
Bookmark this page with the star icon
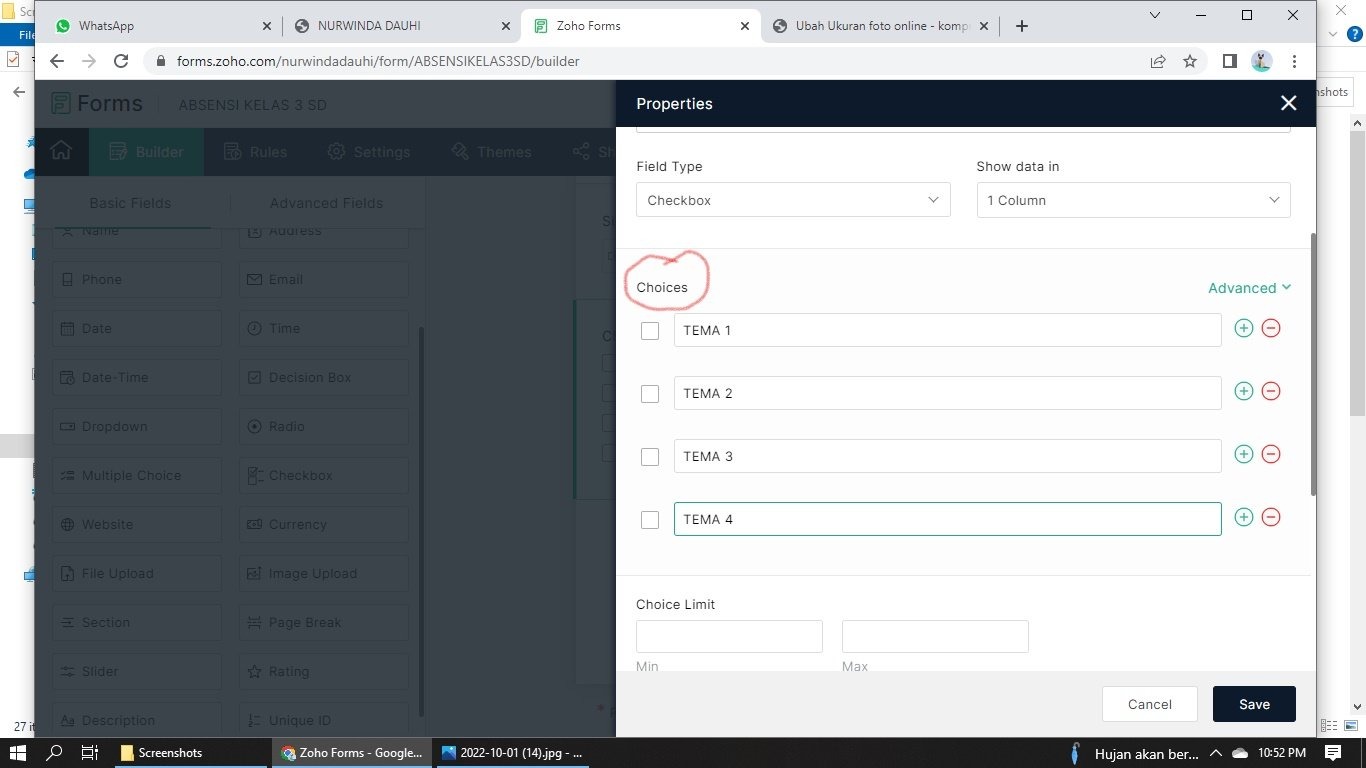(x=1190, y=61)
